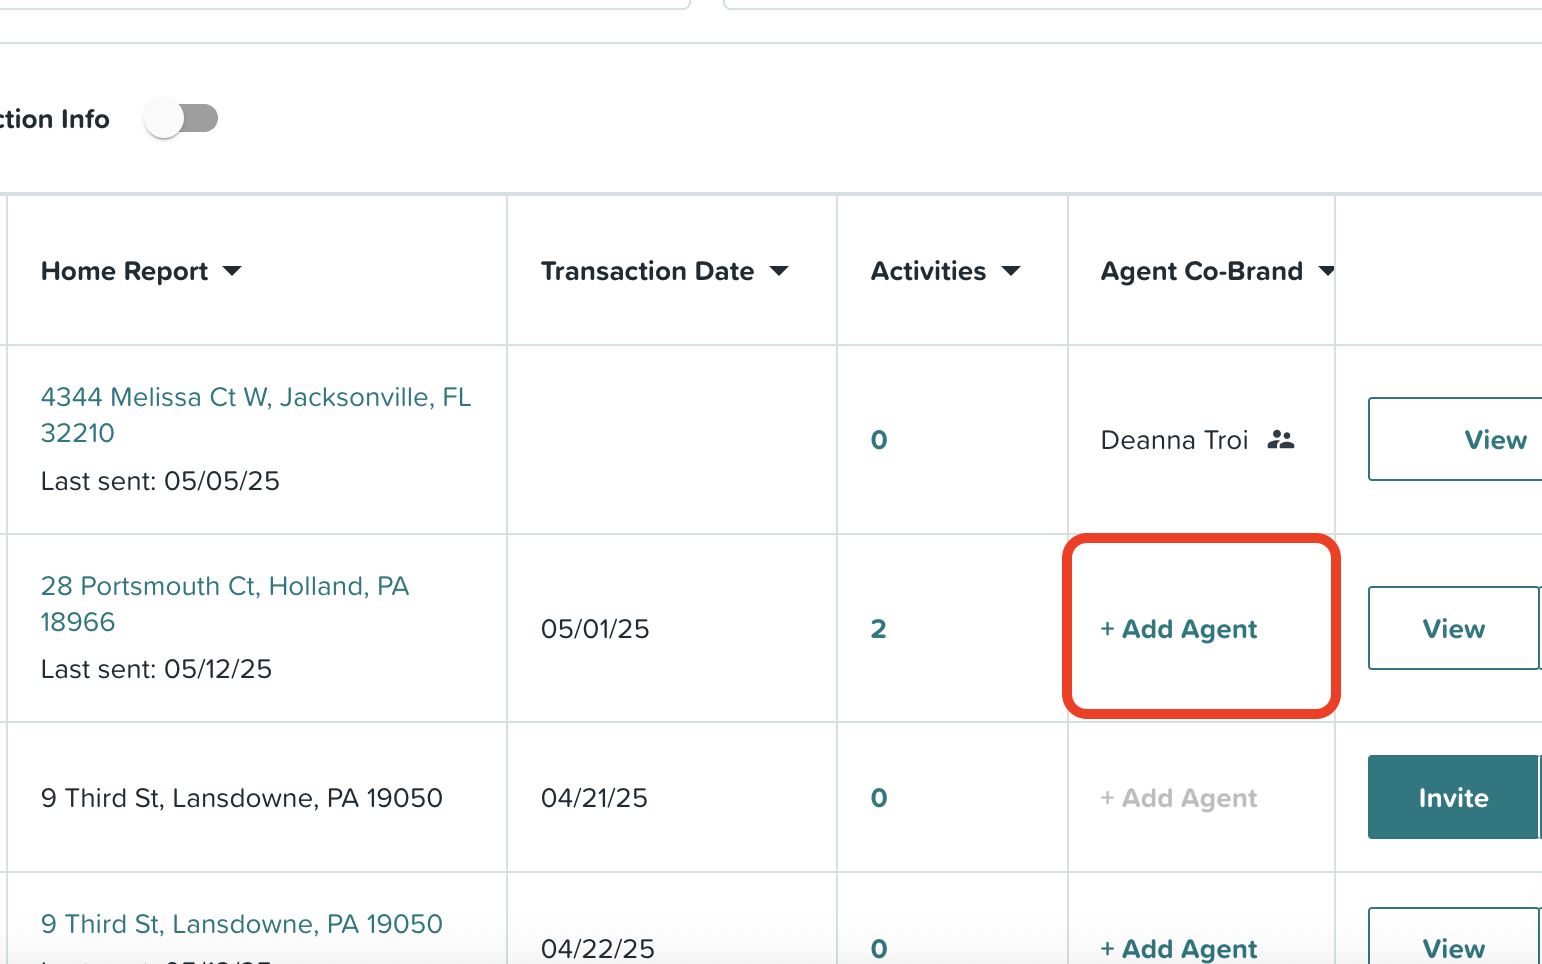The width and height of the screenshot is (1542, 964).
Task: View the 4344 Melissa Ct W report
Action: 1455,439
